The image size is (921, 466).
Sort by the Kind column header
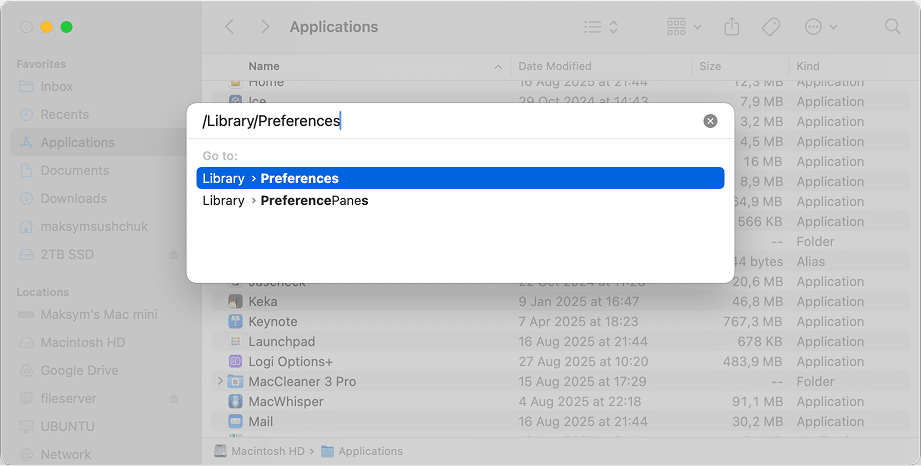808,66
